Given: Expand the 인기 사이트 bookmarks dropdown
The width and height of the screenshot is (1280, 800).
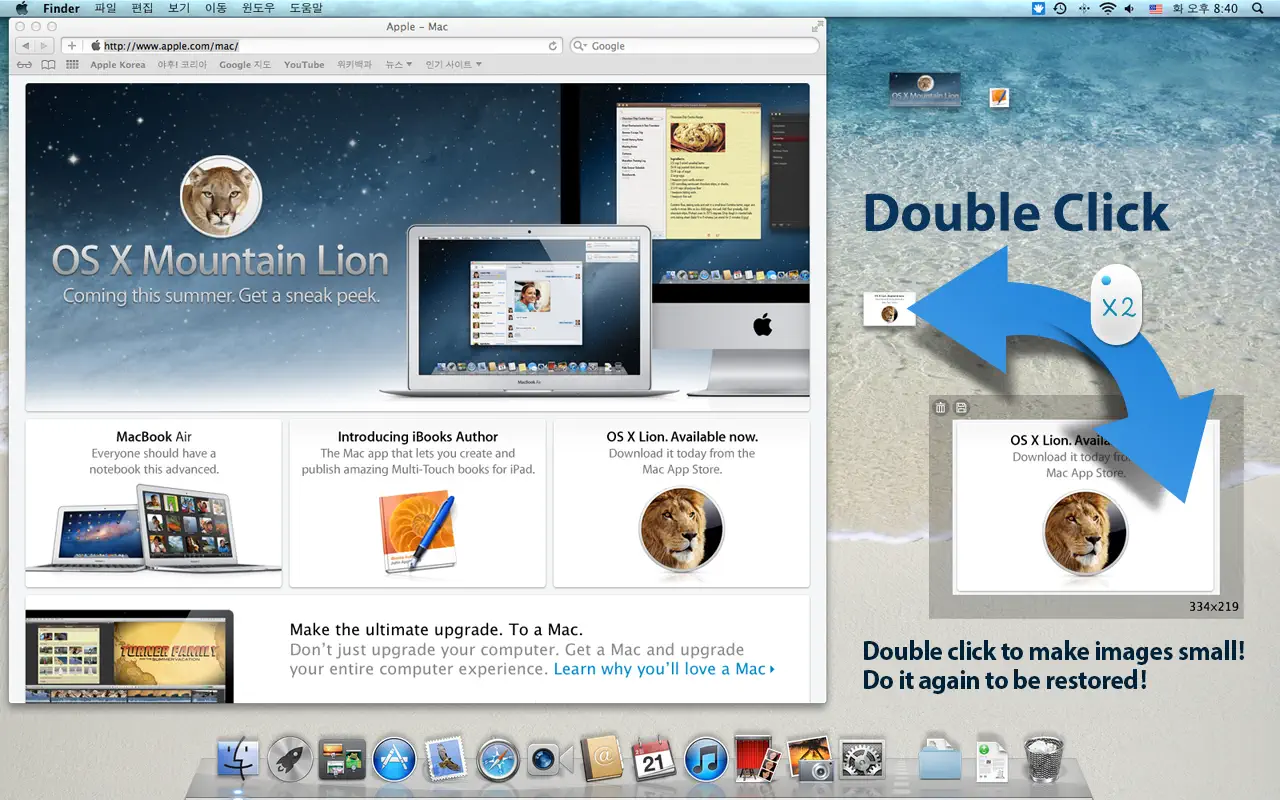Looking at the screenshot, I should click(x=454, y=65).
